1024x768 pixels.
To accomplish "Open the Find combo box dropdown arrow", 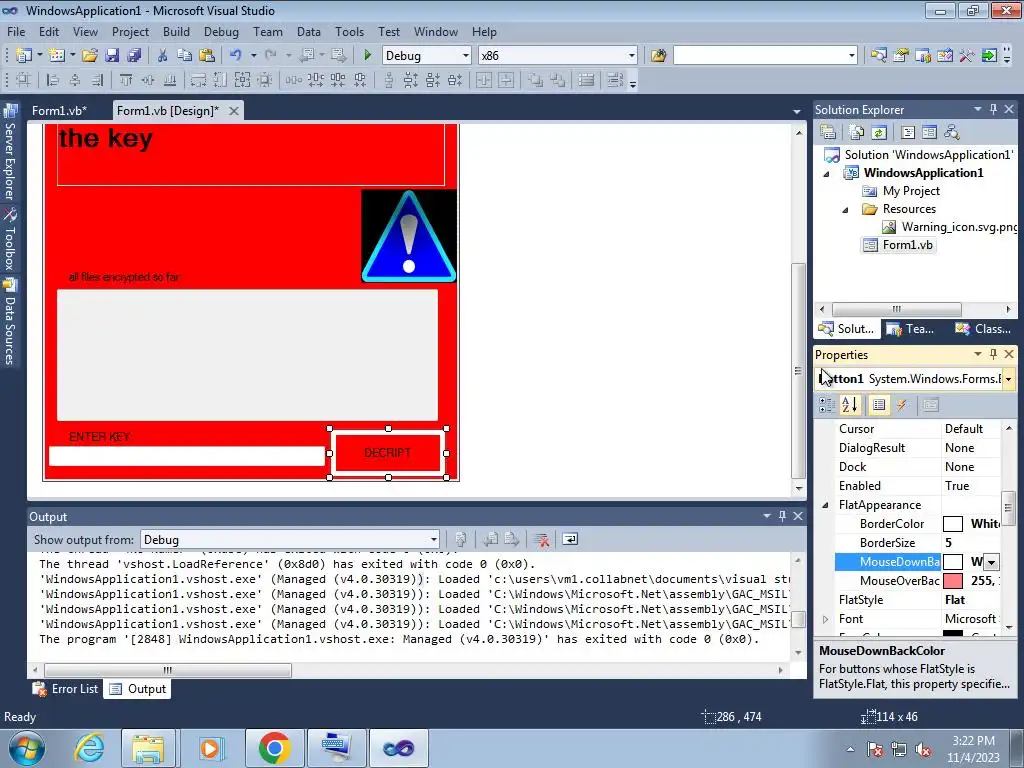I will [852, 56].
